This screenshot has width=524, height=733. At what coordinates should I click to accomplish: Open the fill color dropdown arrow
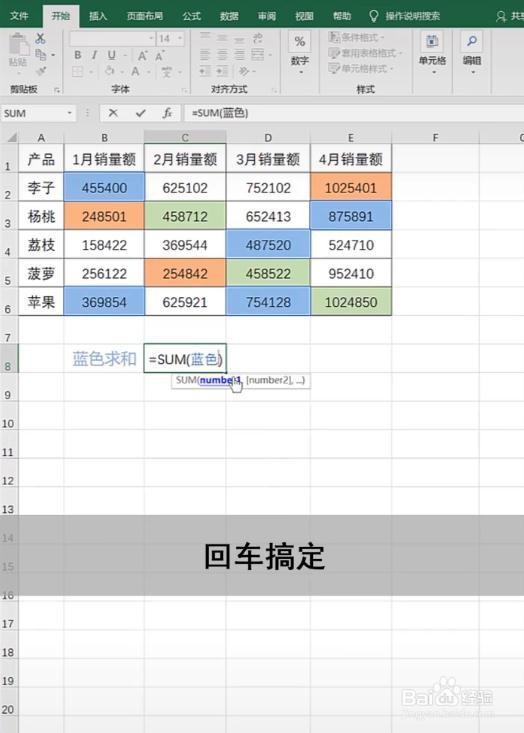(122, 72)
